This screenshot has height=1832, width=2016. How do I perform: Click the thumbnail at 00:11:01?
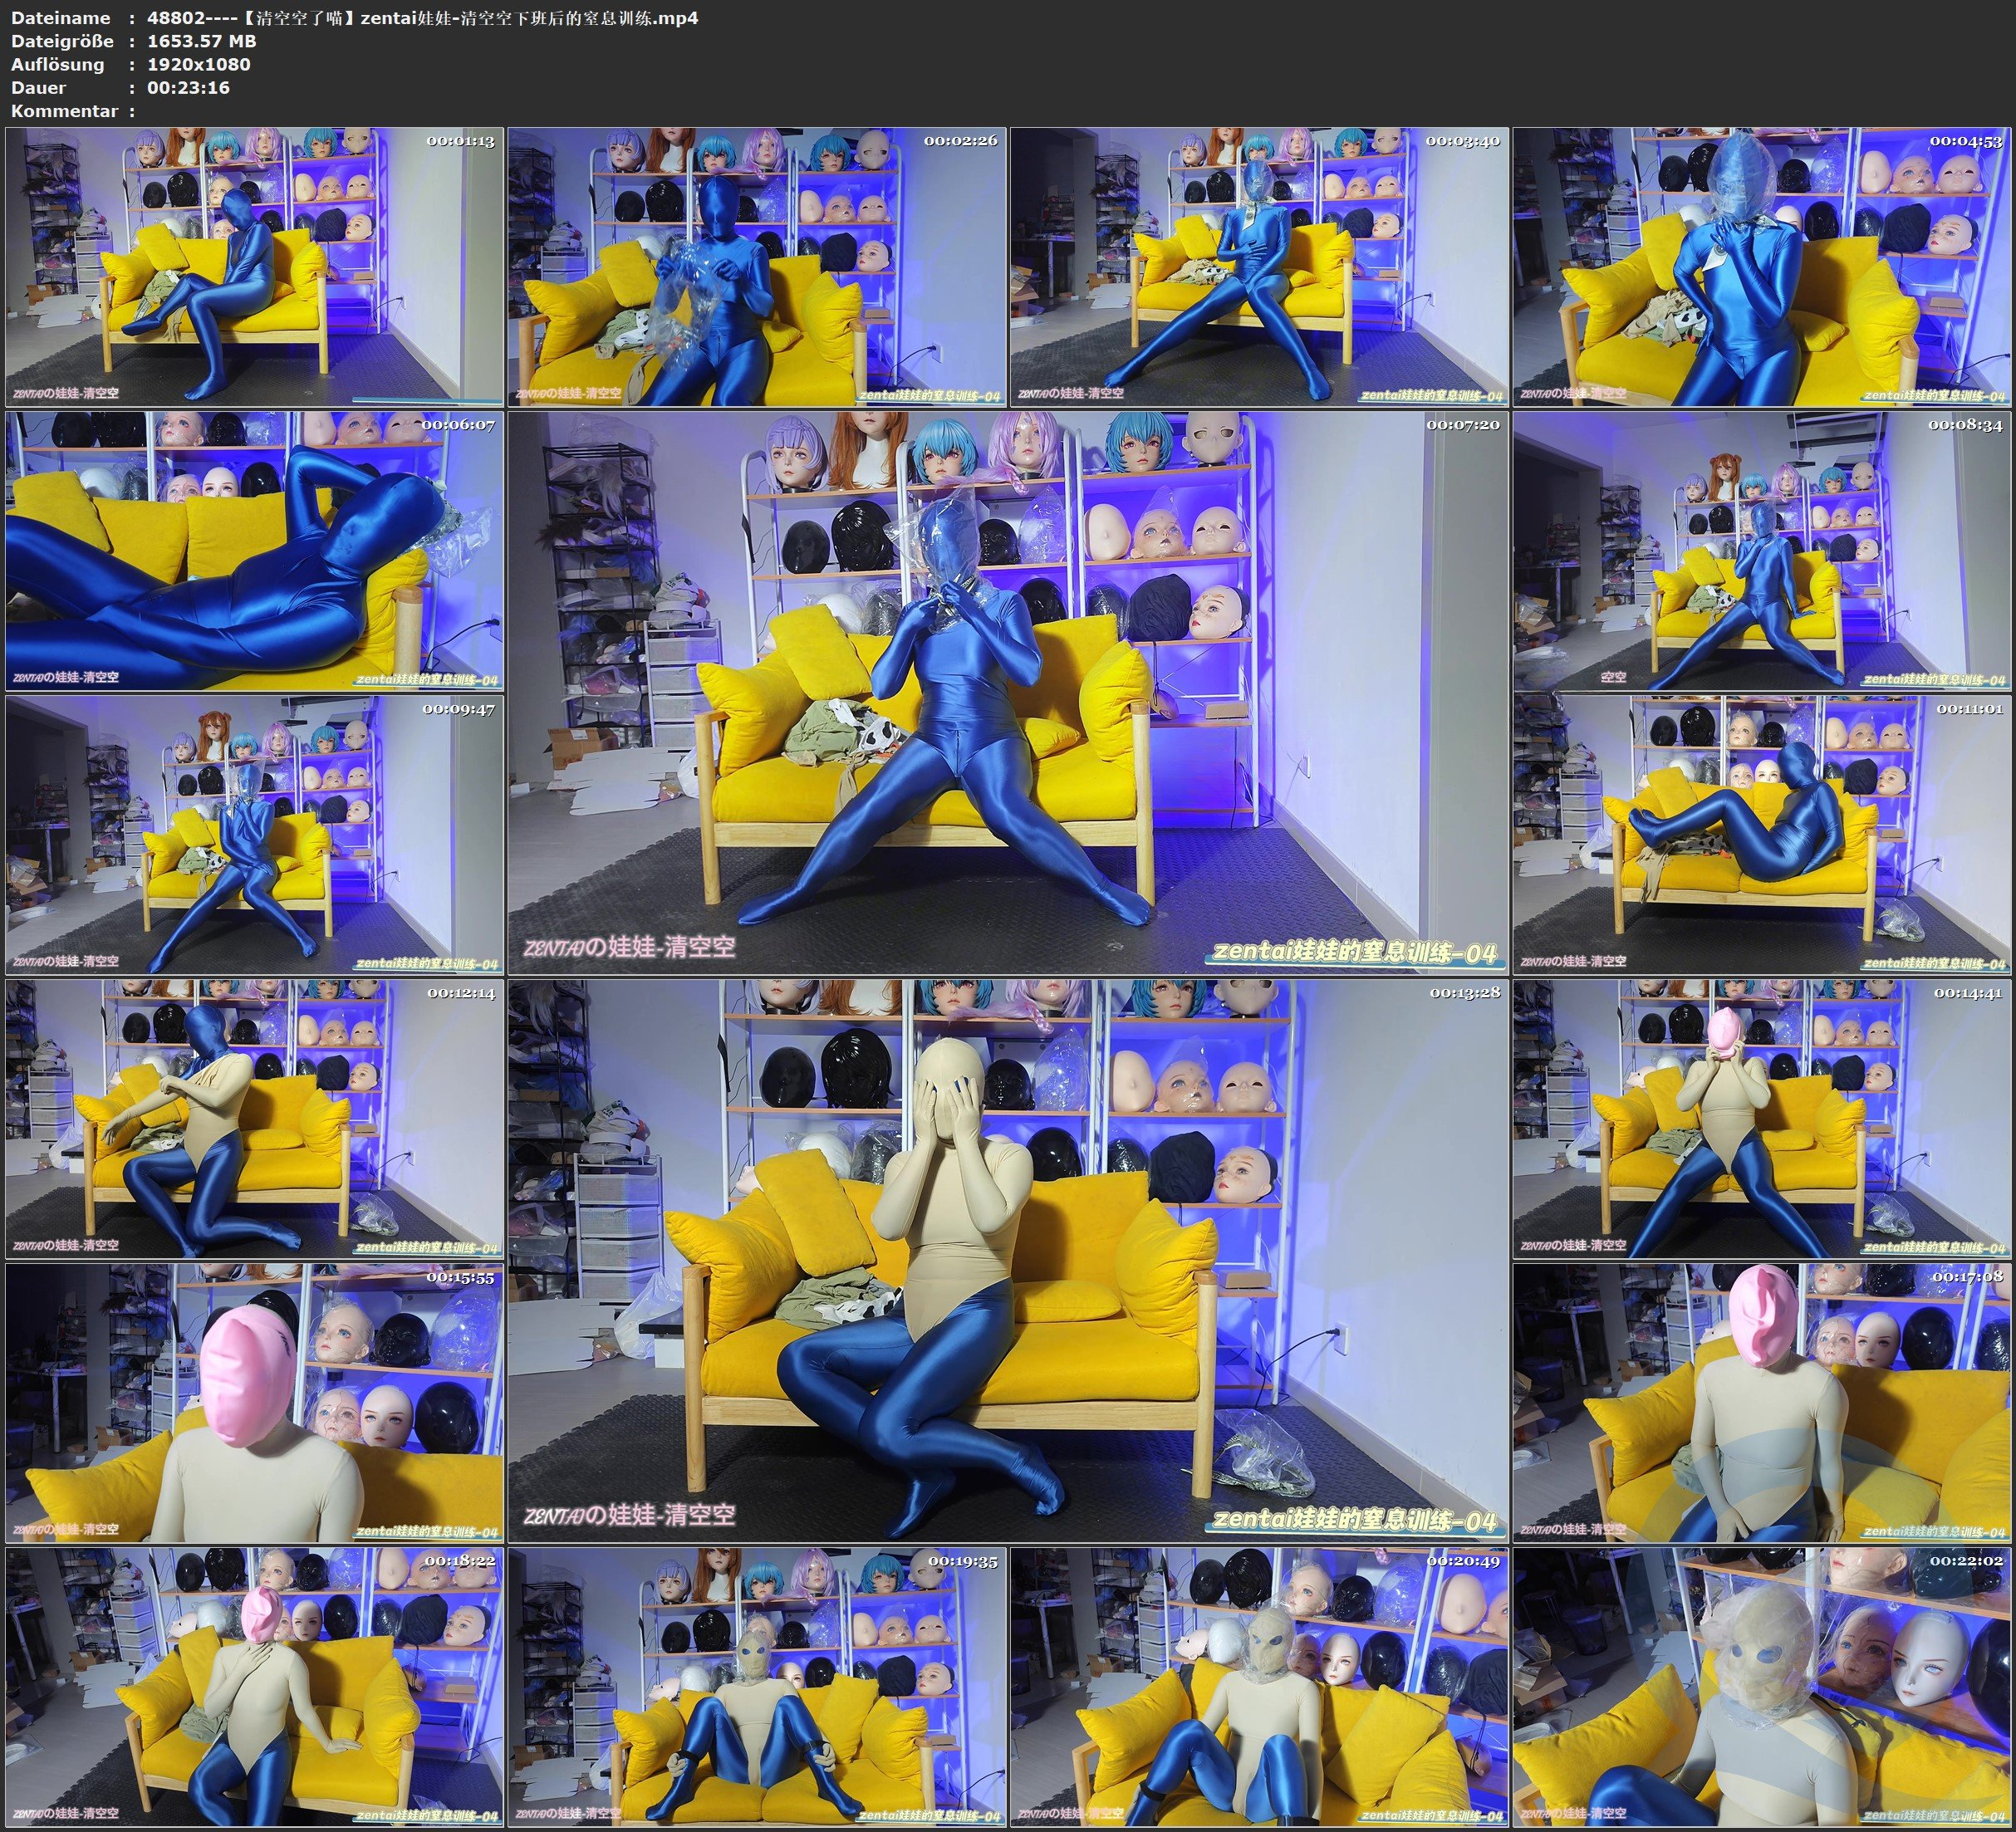click(x=1762, y=834)
